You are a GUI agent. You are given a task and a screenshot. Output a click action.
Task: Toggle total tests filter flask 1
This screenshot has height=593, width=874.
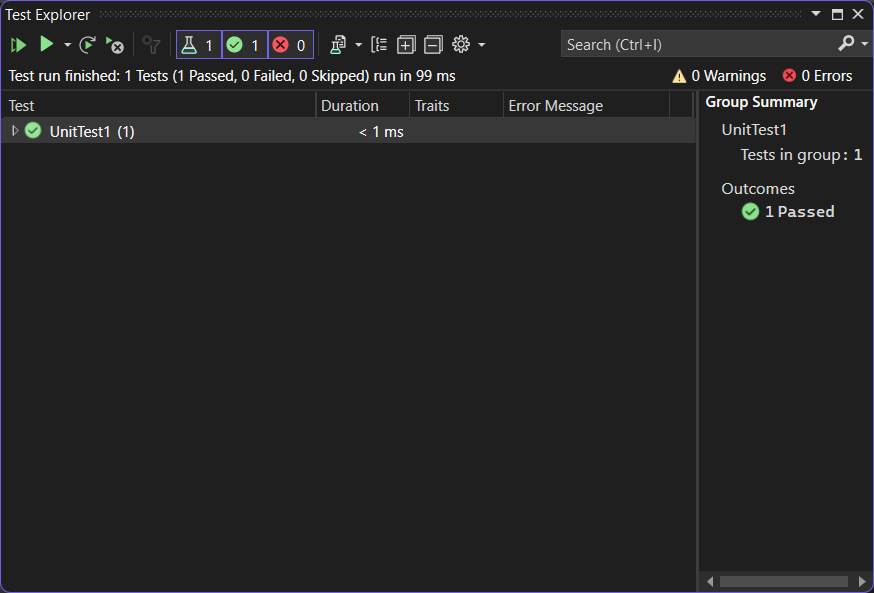[199, 45]
